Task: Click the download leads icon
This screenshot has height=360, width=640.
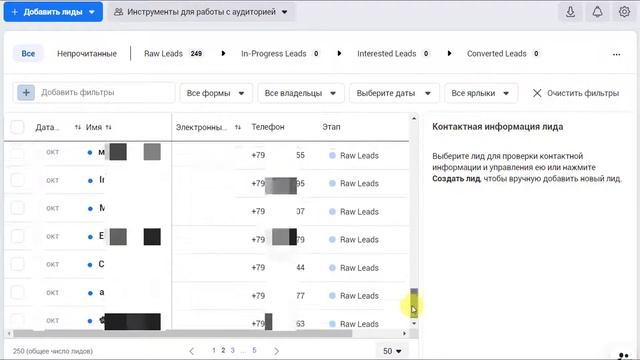Action: point(570,12)
